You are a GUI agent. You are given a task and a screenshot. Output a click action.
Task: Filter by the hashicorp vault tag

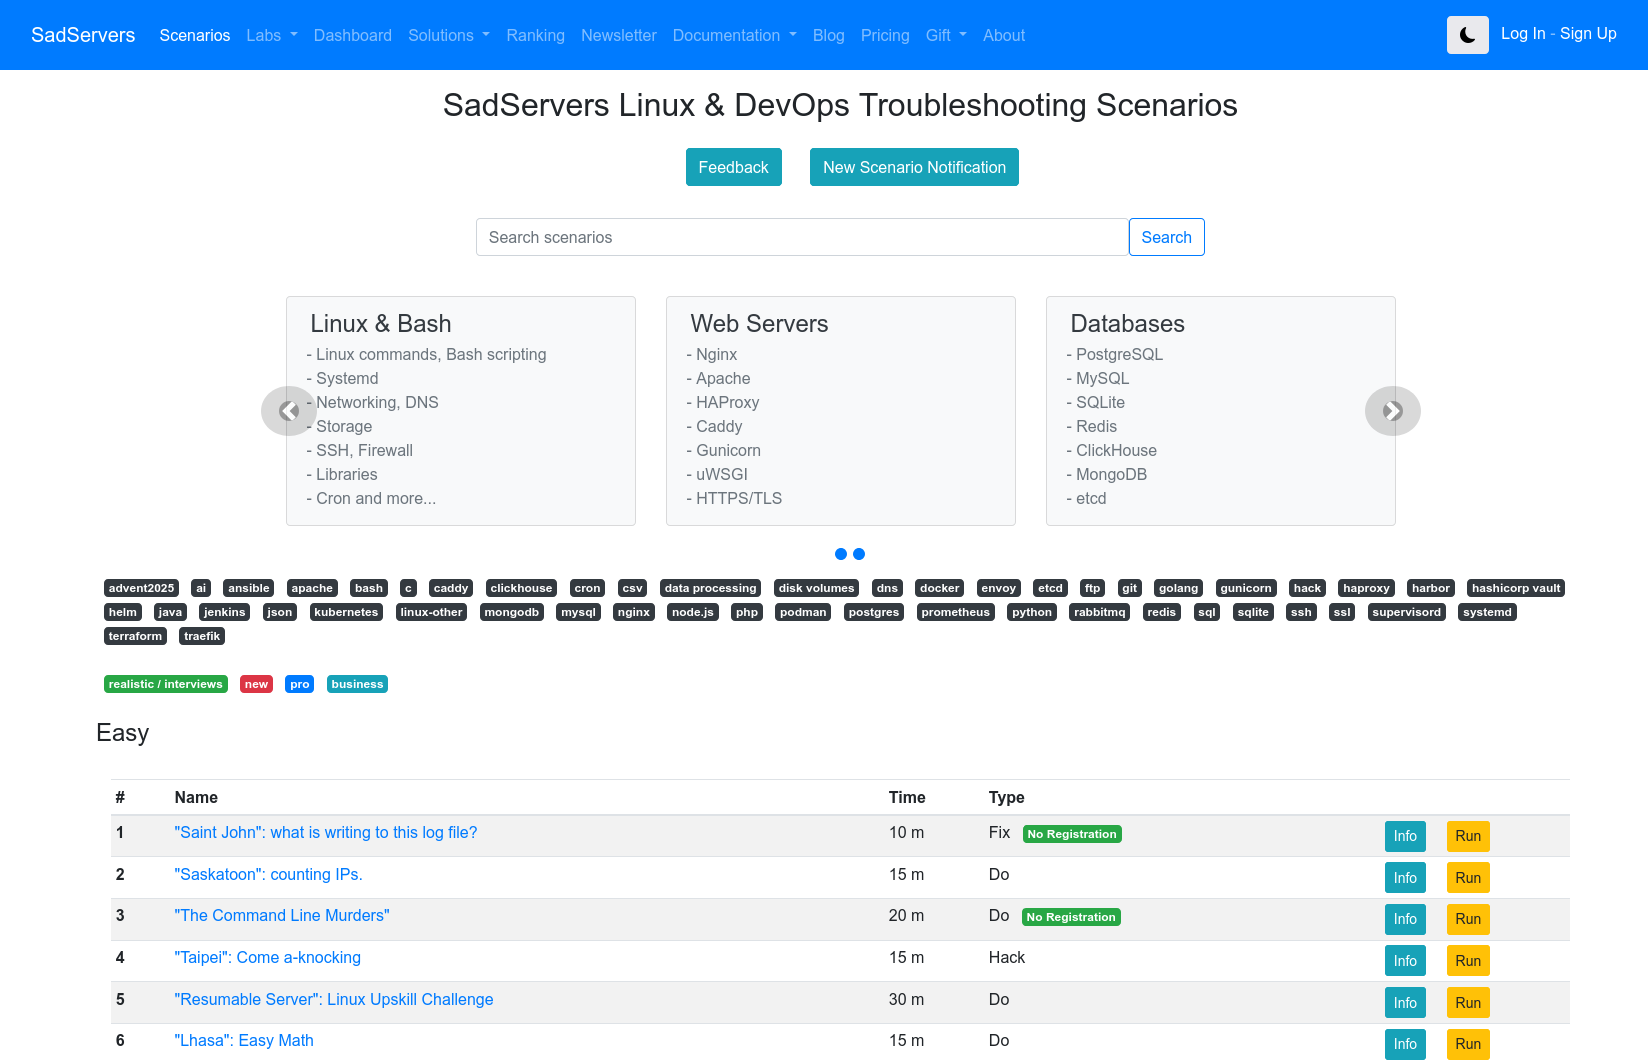(x=1516, y=588)
